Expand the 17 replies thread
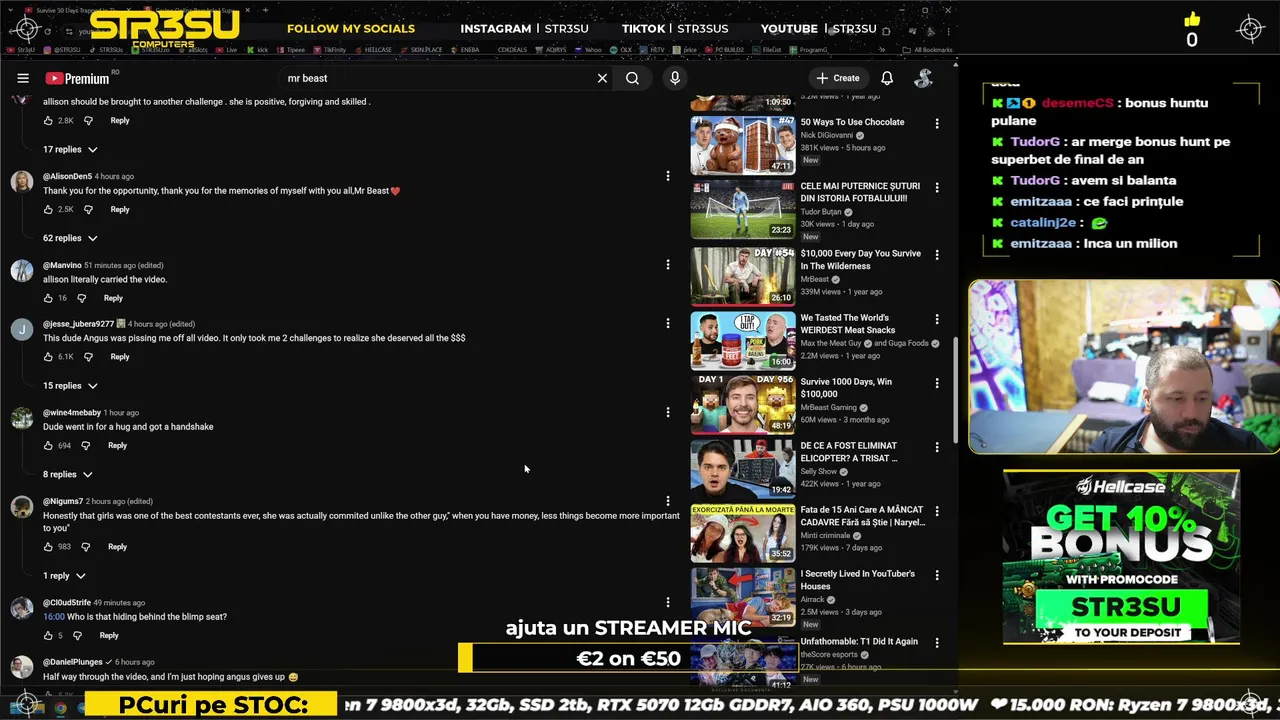The height and width of the screenshot is (720, 1280). [x=70, y=149]
